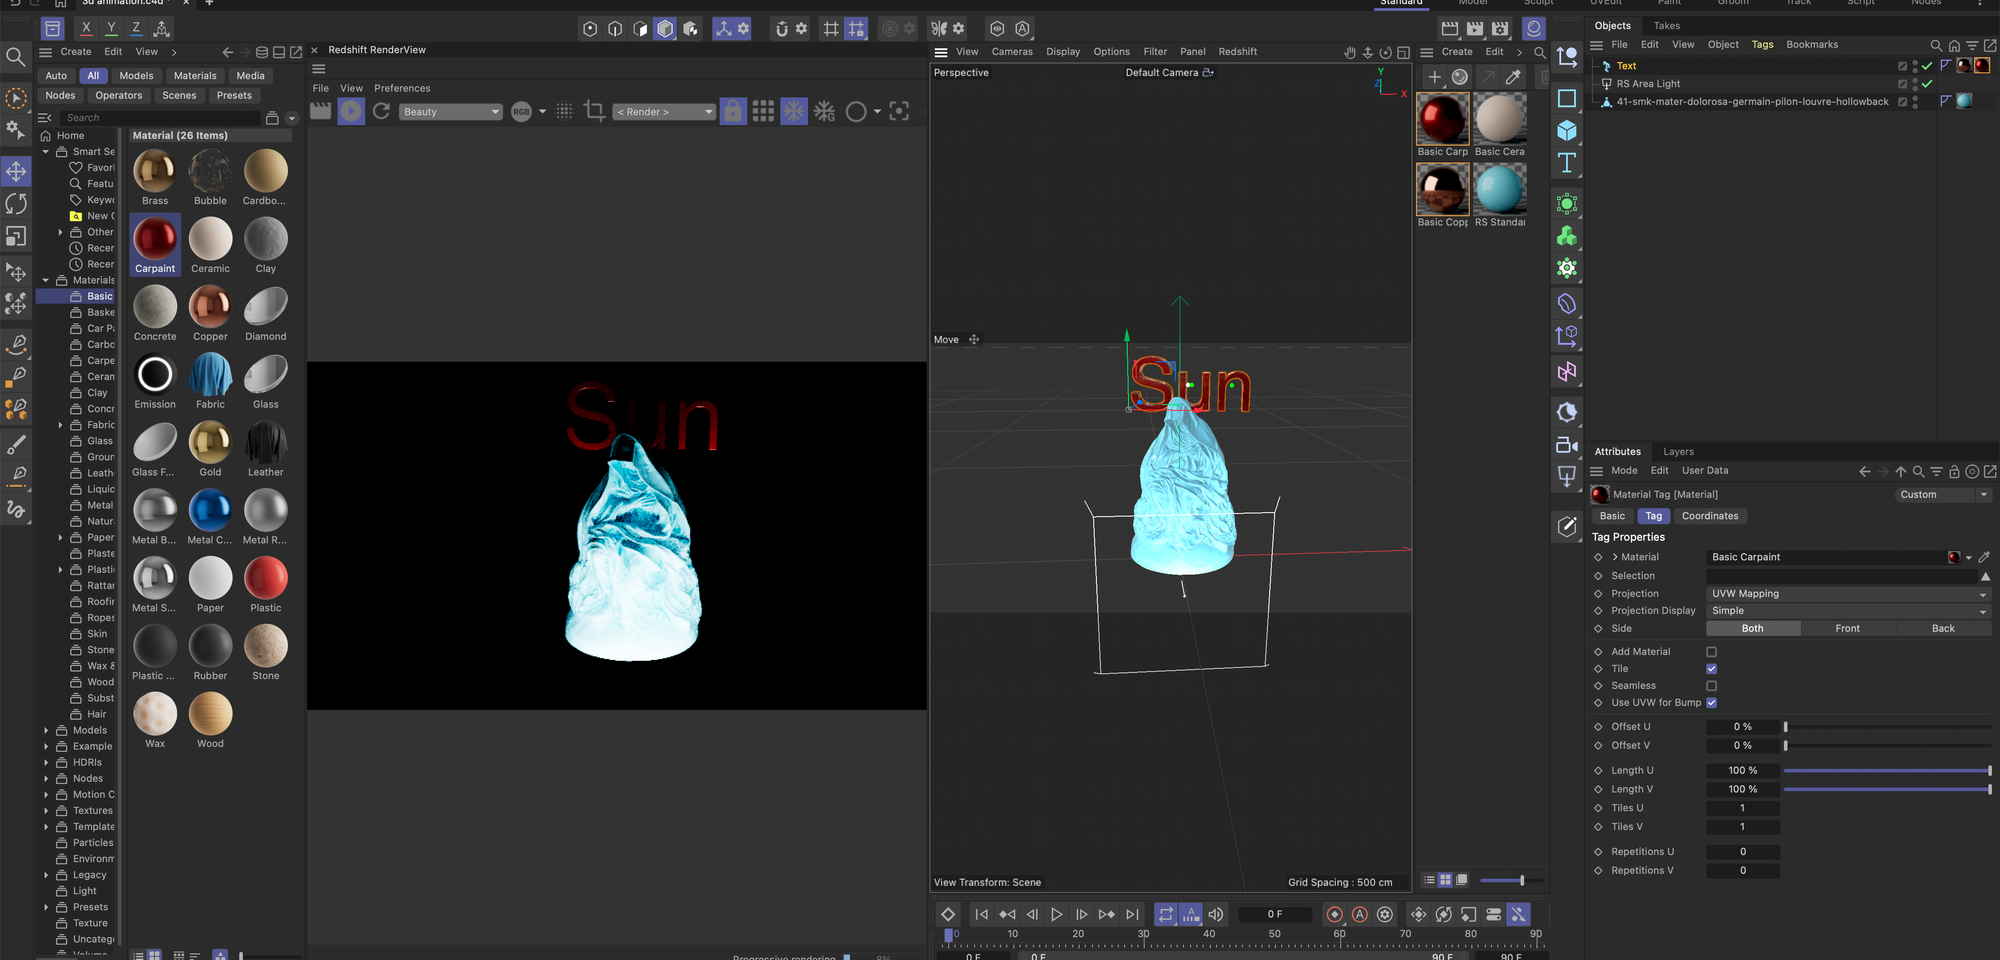Image resolution: width=2000 pixels, height=960 pixels.
Task: Click the RenderView crop region icon
Action: pyautogui.click(x=594, y=112)
